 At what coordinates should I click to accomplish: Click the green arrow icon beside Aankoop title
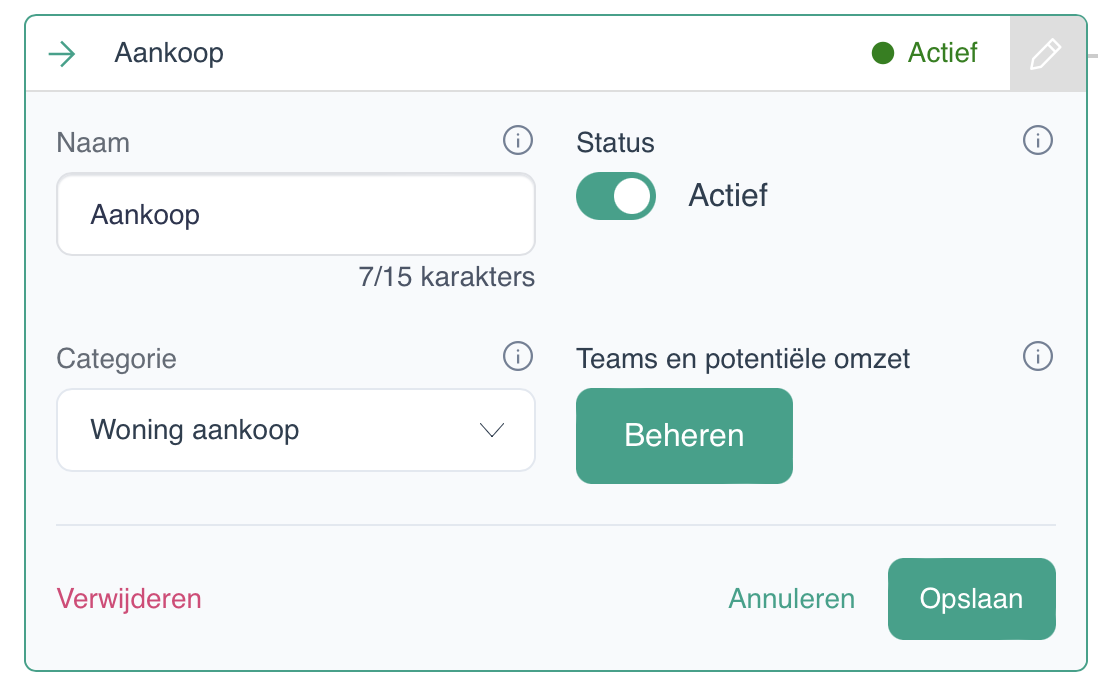[62, 54]
